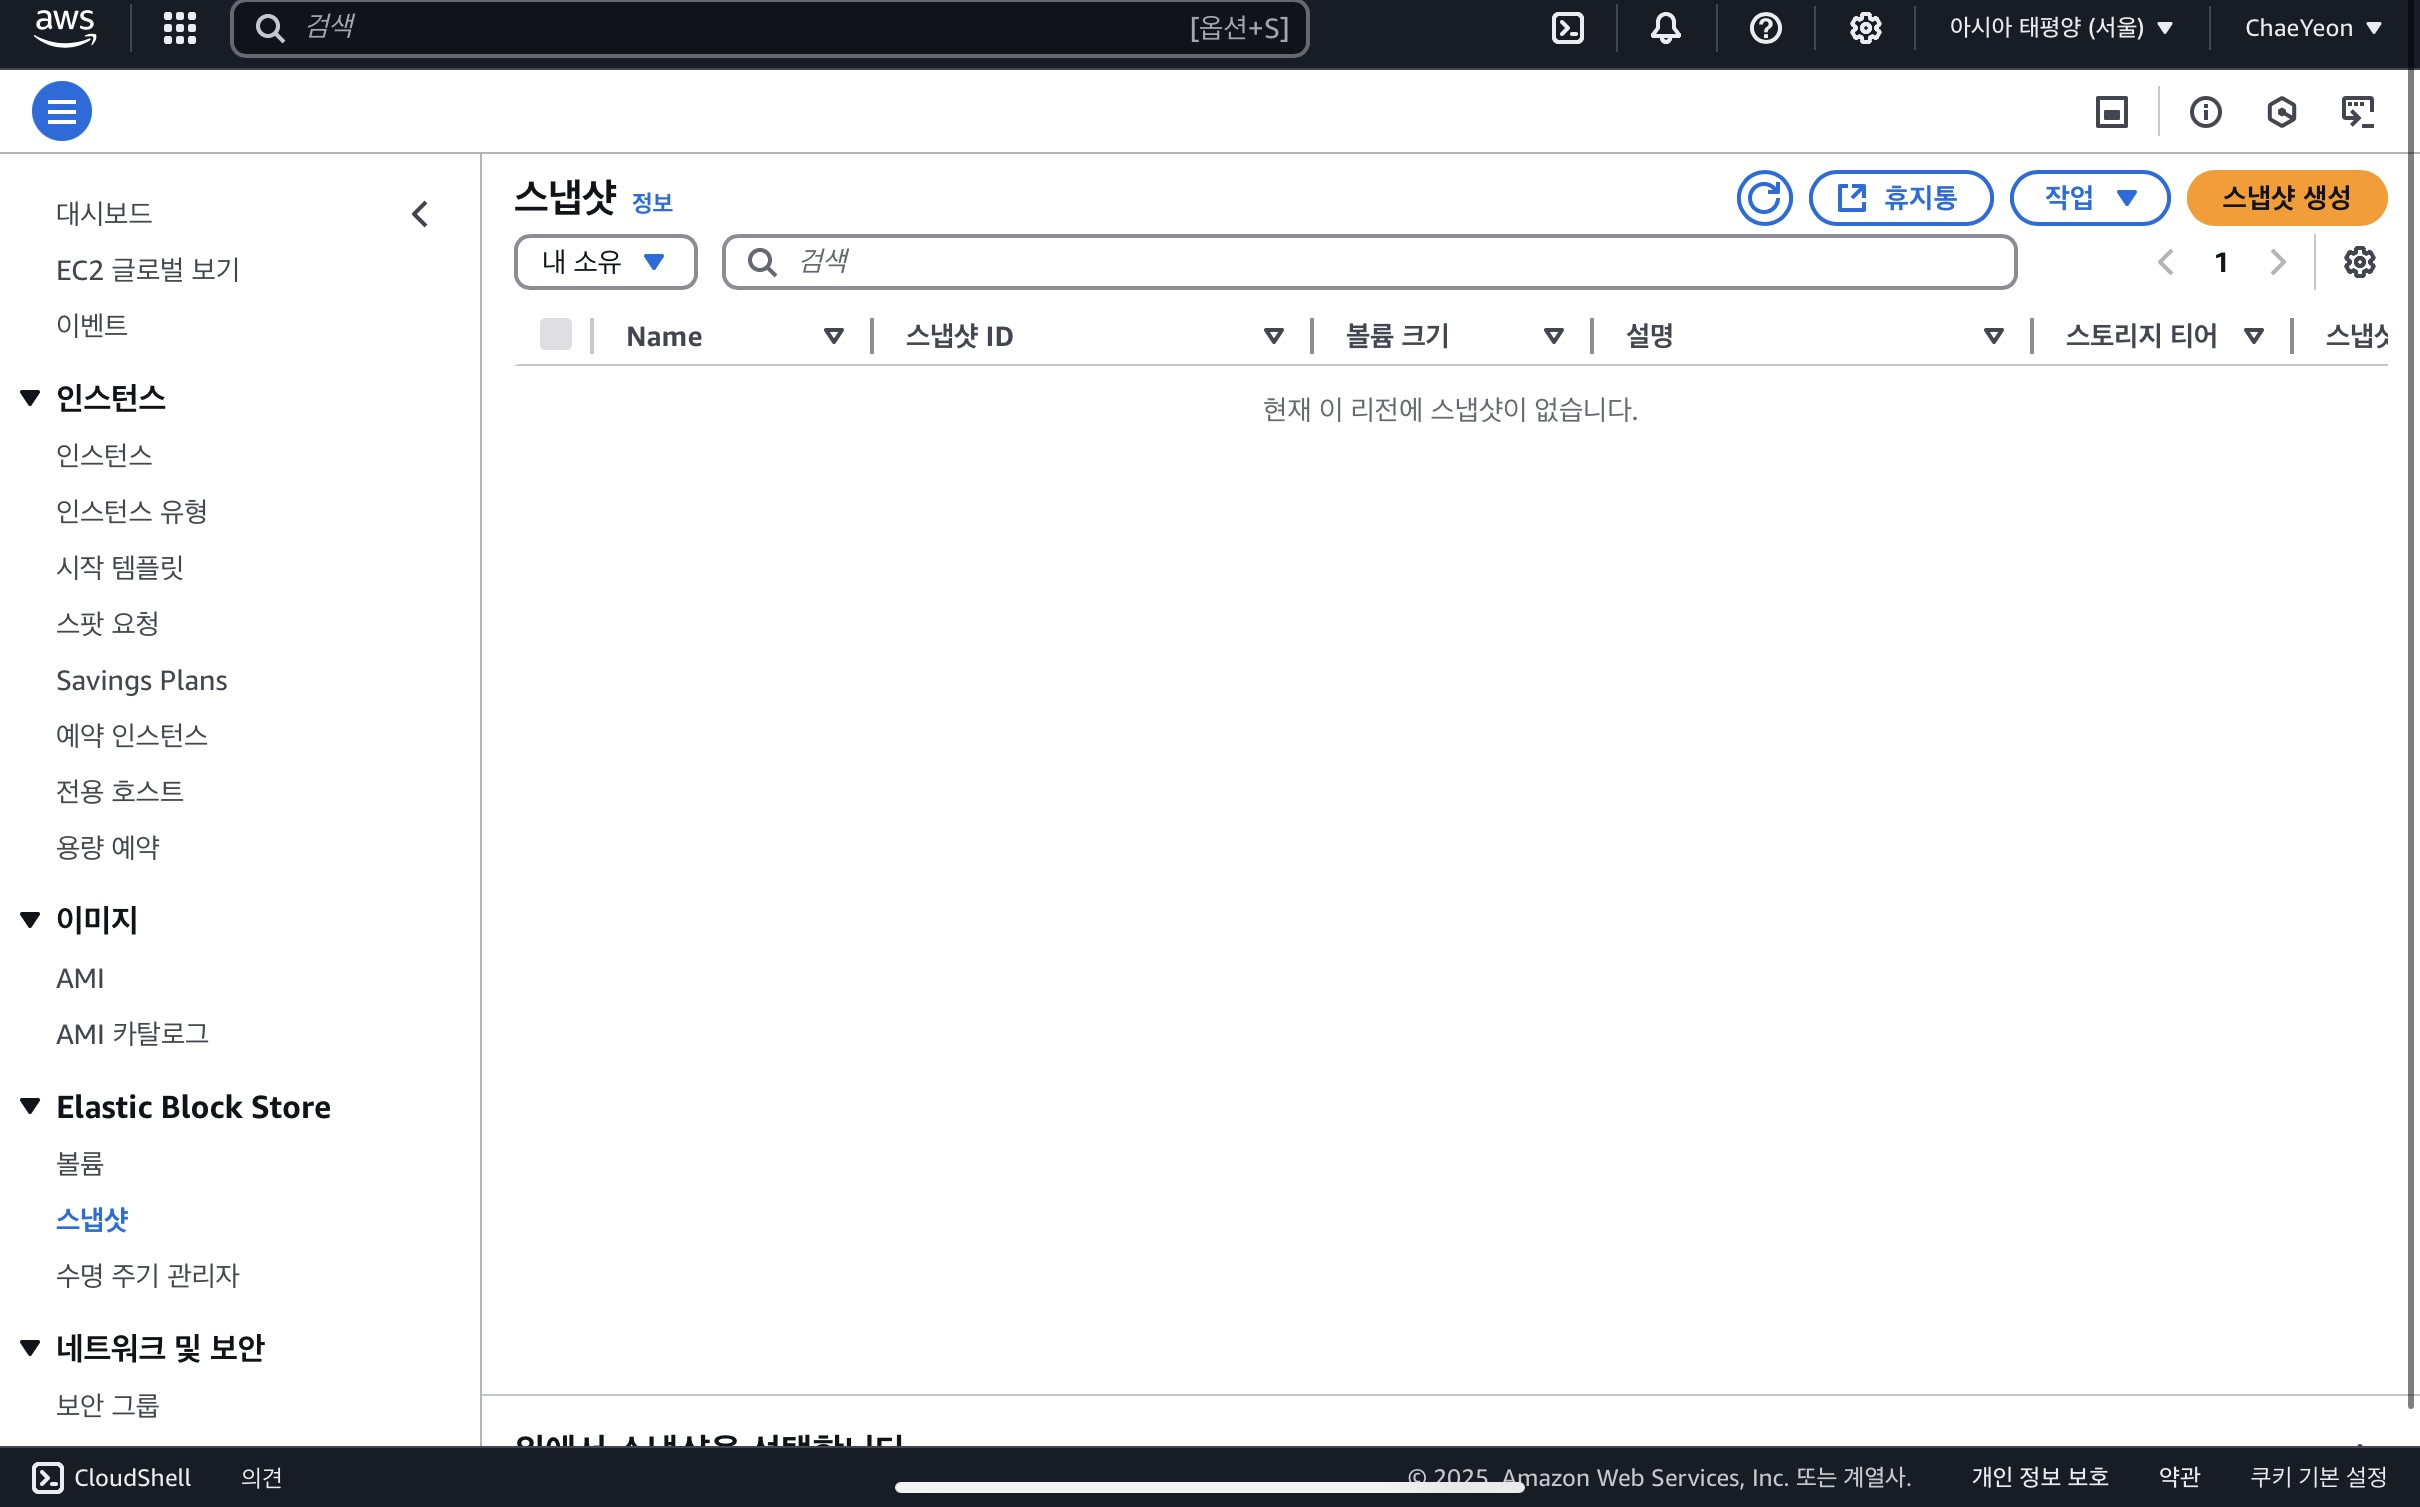Open the info panel circle icon
2420x1507 pixels.
[x=2205, y=112]
